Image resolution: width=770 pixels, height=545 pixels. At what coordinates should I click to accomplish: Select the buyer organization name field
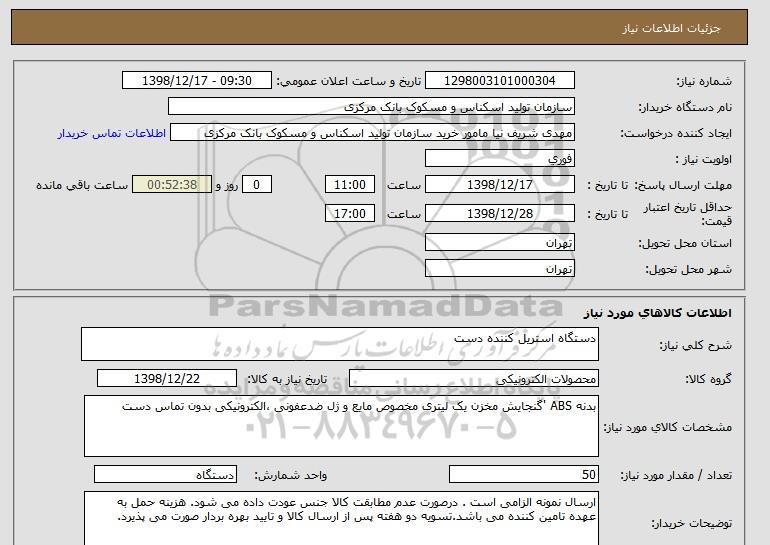pyautogui.click(x=371, y=107)
